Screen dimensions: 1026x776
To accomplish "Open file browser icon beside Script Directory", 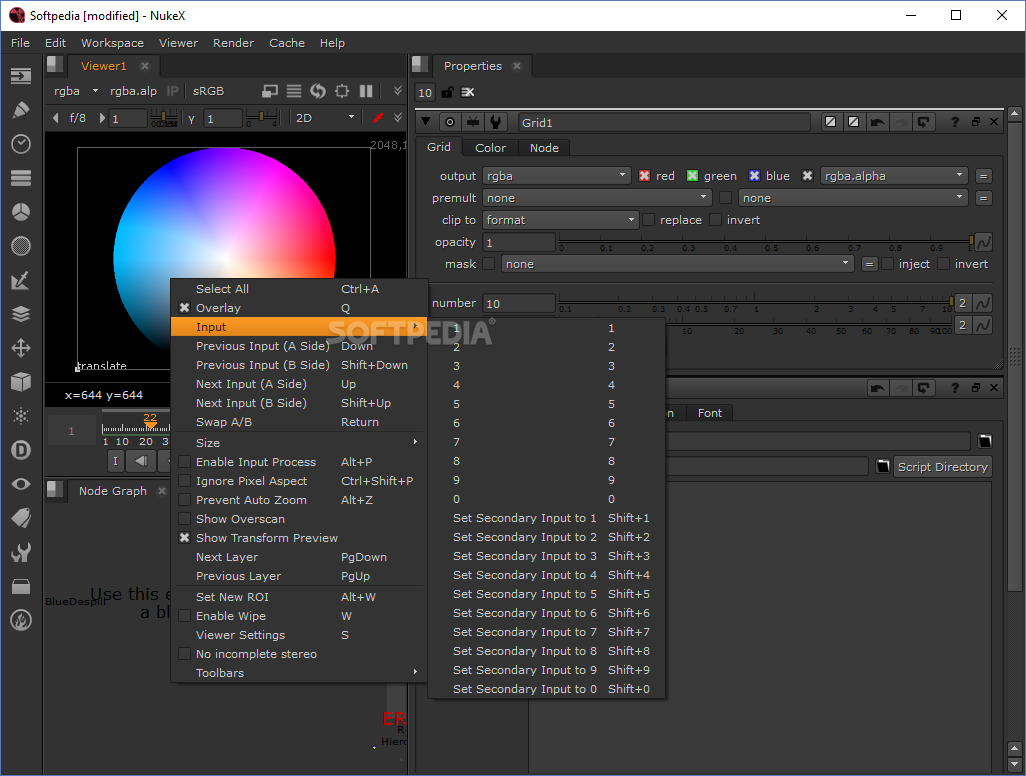I will 883,467.
